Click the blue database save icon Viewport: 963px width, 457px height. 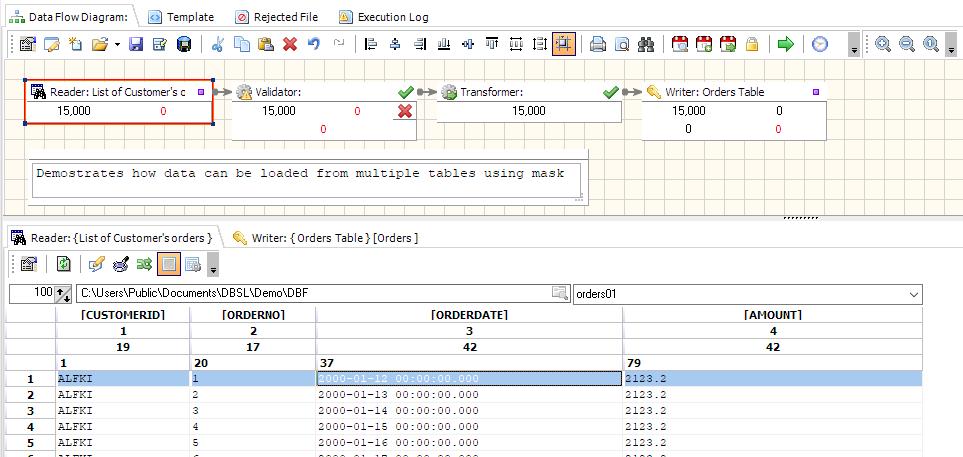[184, 44]
